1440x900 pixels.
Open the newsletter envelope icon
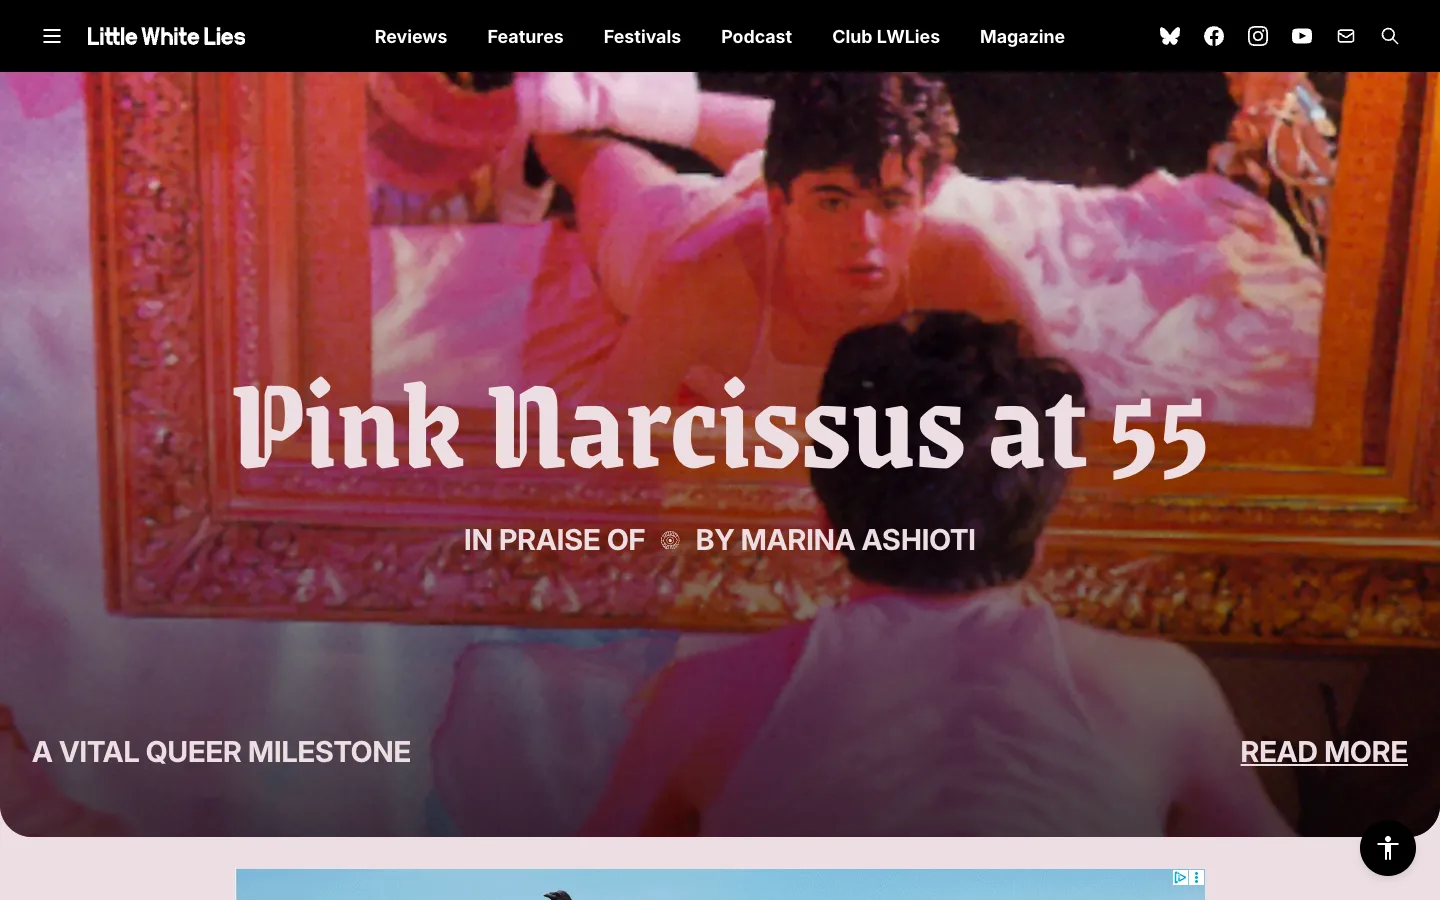(x=1346, y=36)
